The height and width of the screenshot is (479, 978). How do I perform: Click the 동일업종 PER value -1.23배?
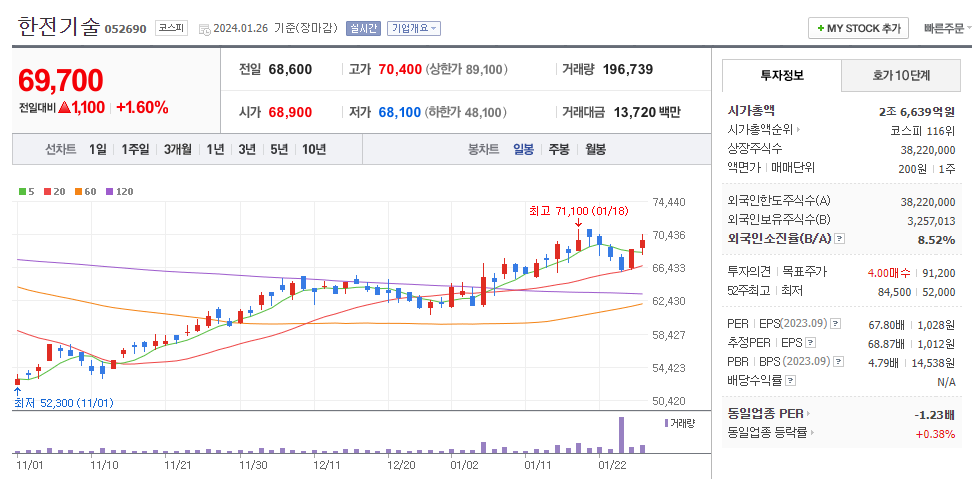pos(934,414)
